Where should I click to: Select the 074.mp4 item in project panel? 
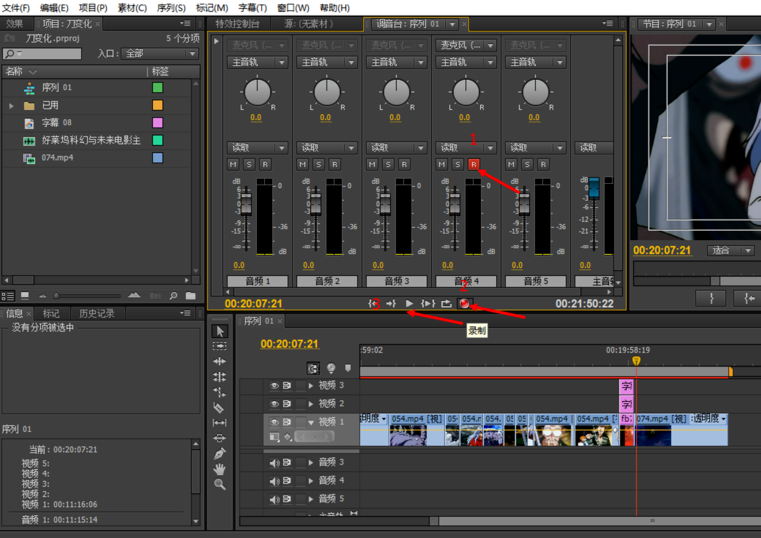(57, 158)
